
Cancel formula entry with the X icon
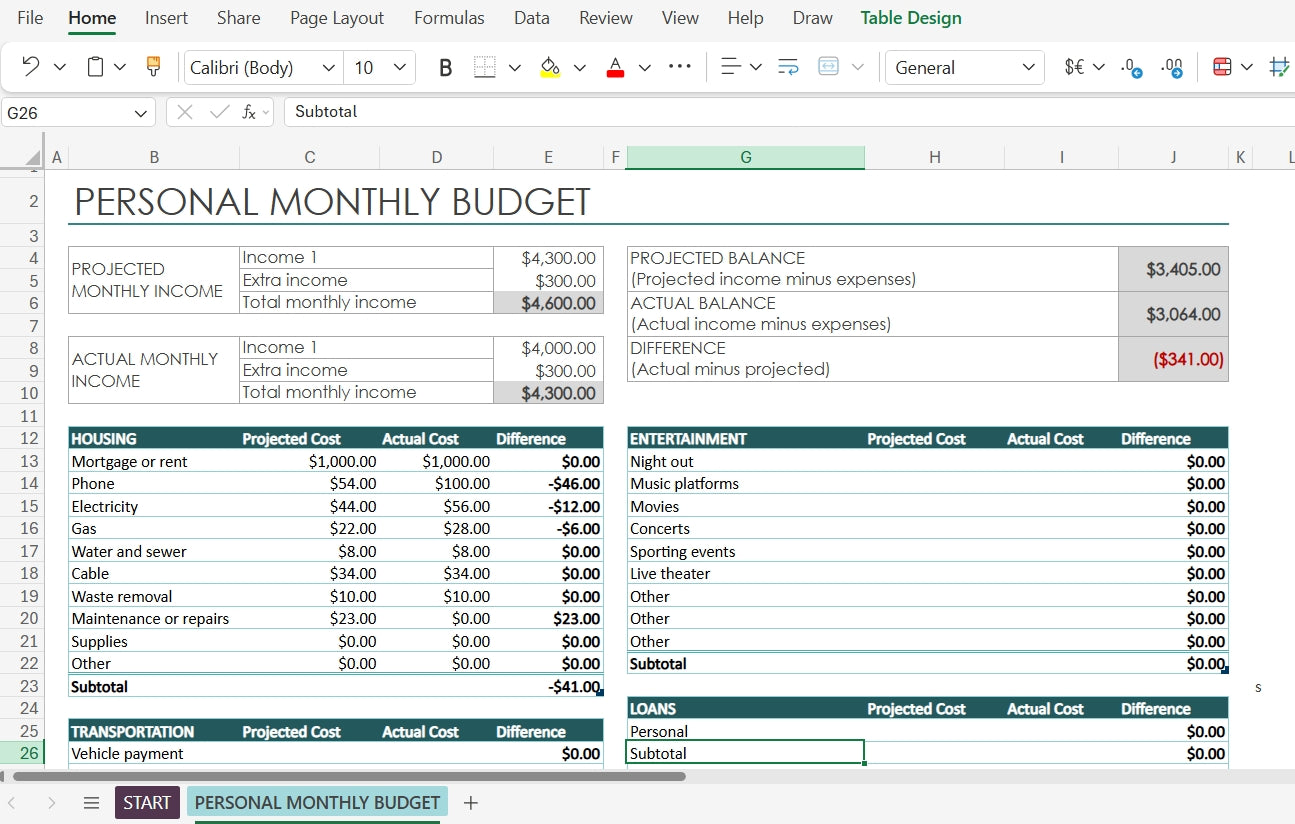[x=184, y=112]
